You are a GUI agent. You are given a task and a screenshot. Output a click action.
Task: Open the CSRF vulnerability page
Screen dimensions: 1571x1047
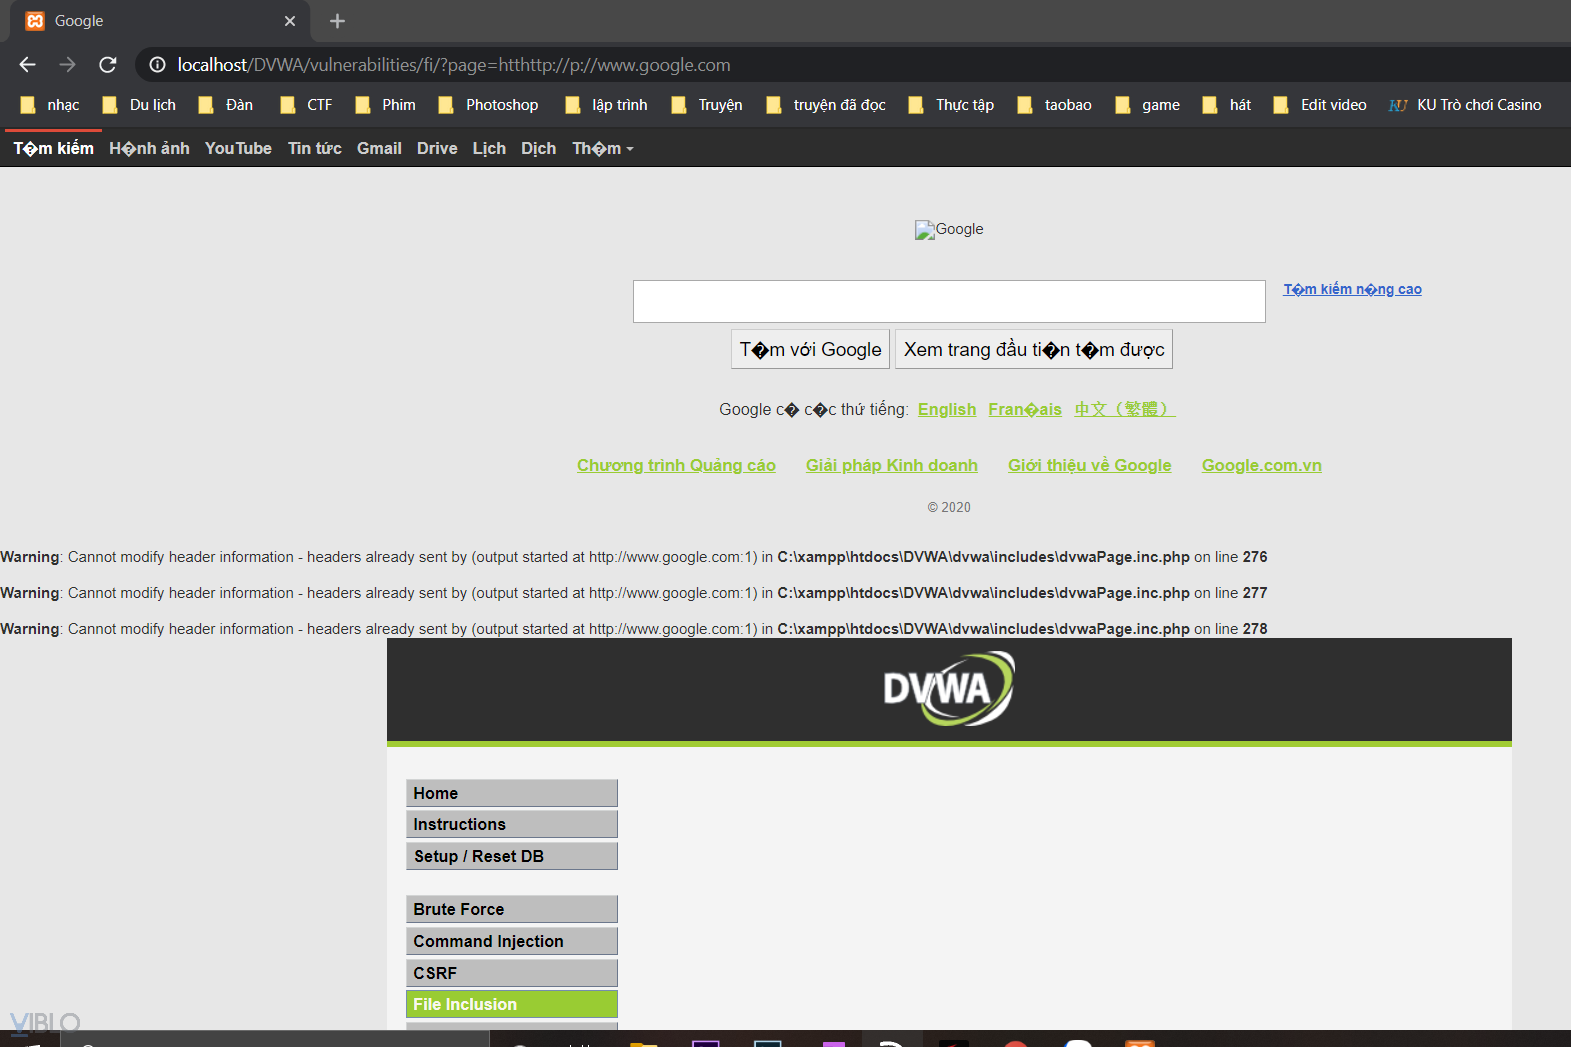(x=512, y=973)
